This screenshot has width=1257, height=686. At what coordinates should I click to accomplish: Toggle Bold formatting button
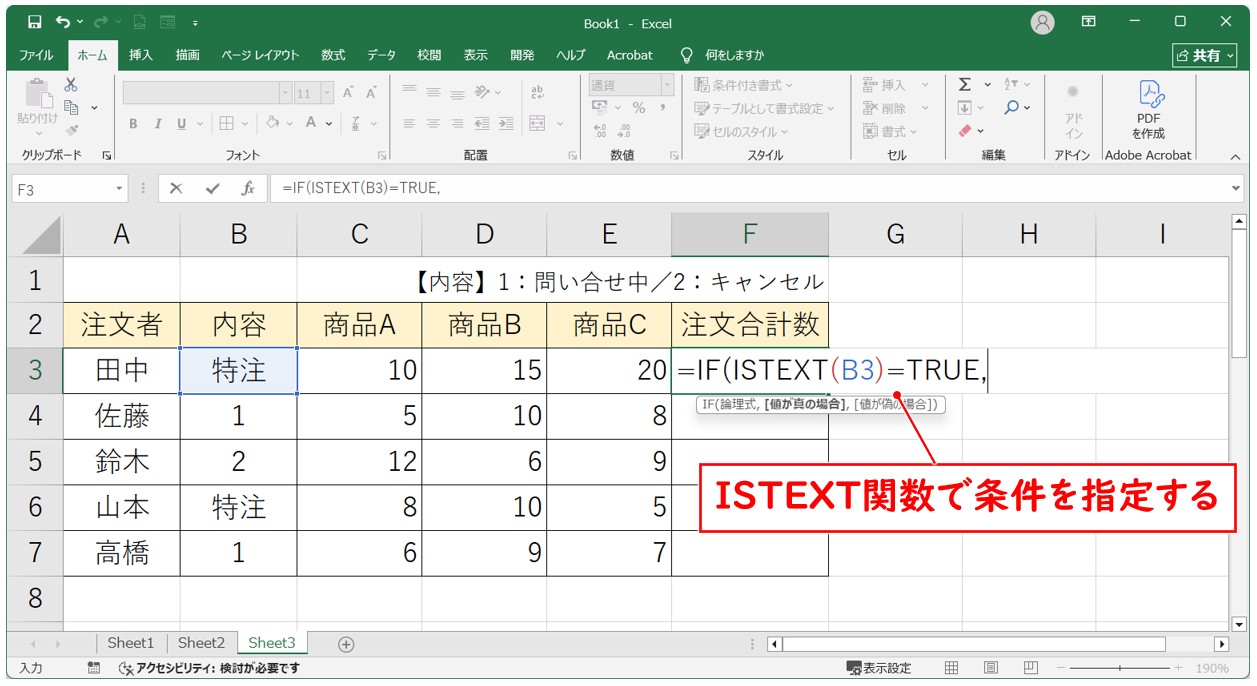(133, 124)
